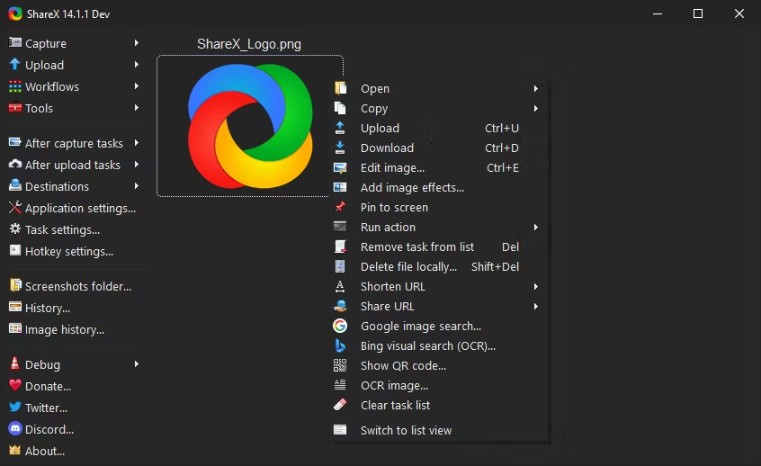Expand the Shorten URL submenu arrow
This screenshot has width=761, height=466.
pyautogui.click(x=536, y=287)
